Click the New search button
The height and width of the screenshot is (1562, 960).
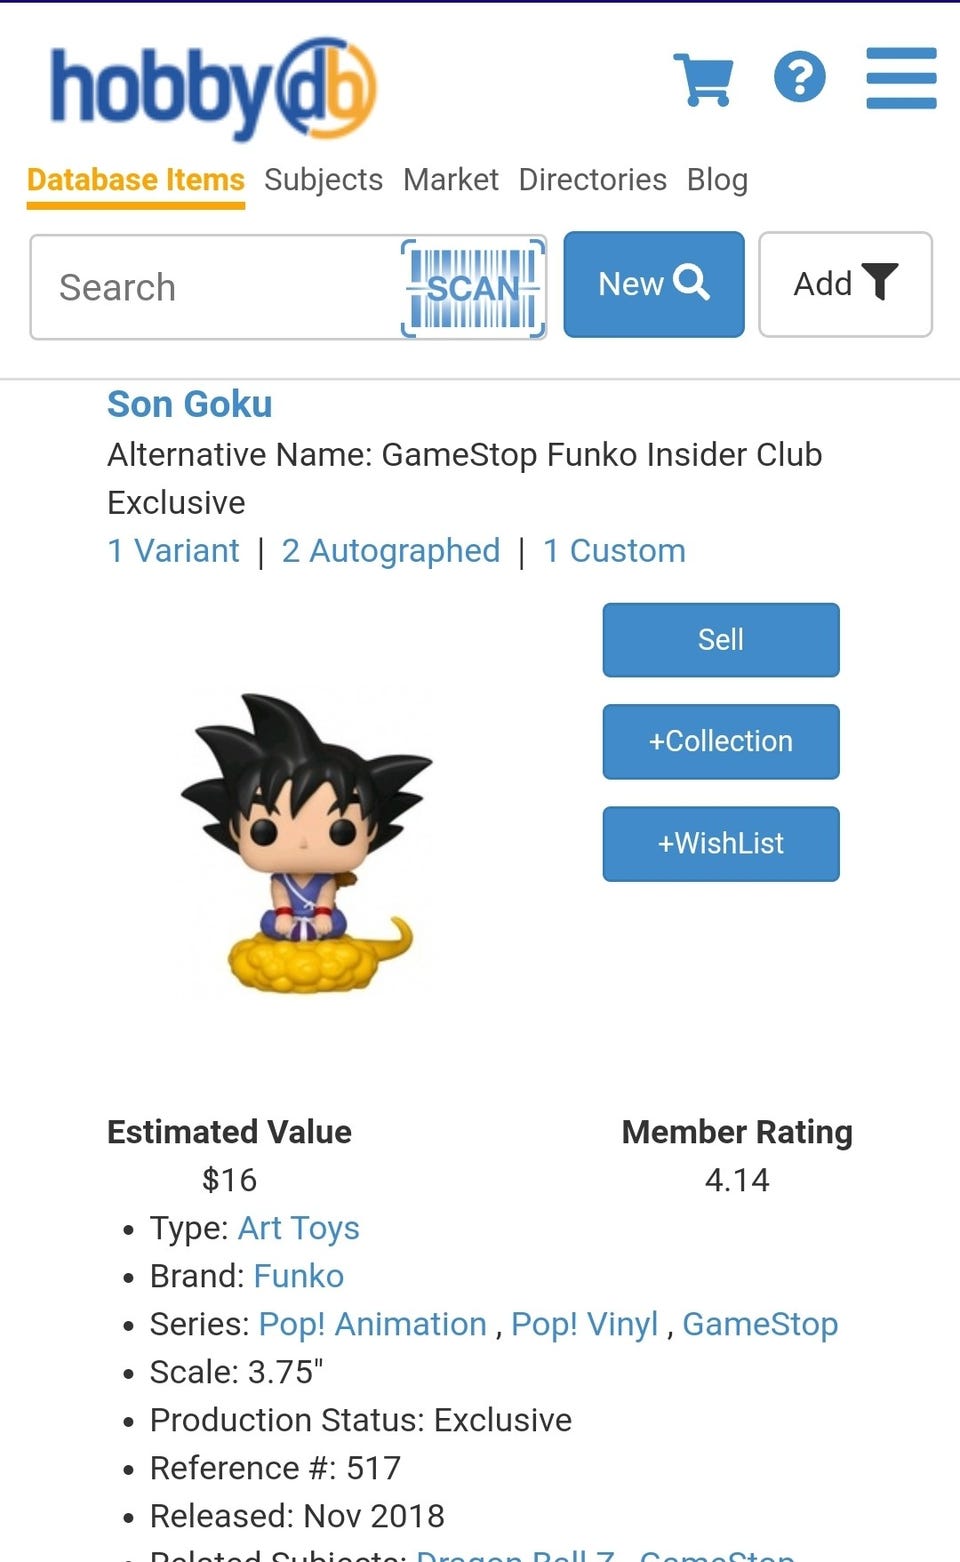(654, 284)
